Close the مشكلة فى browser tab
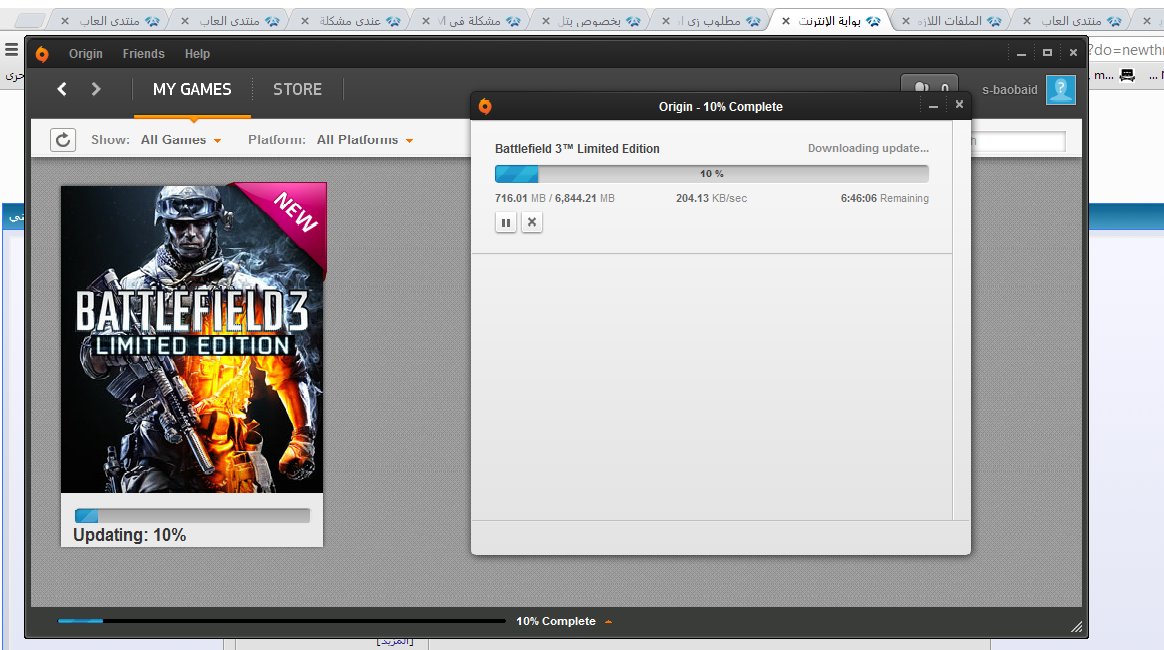The width and height of the screenshot is (1164, 650). pos(425,21)
